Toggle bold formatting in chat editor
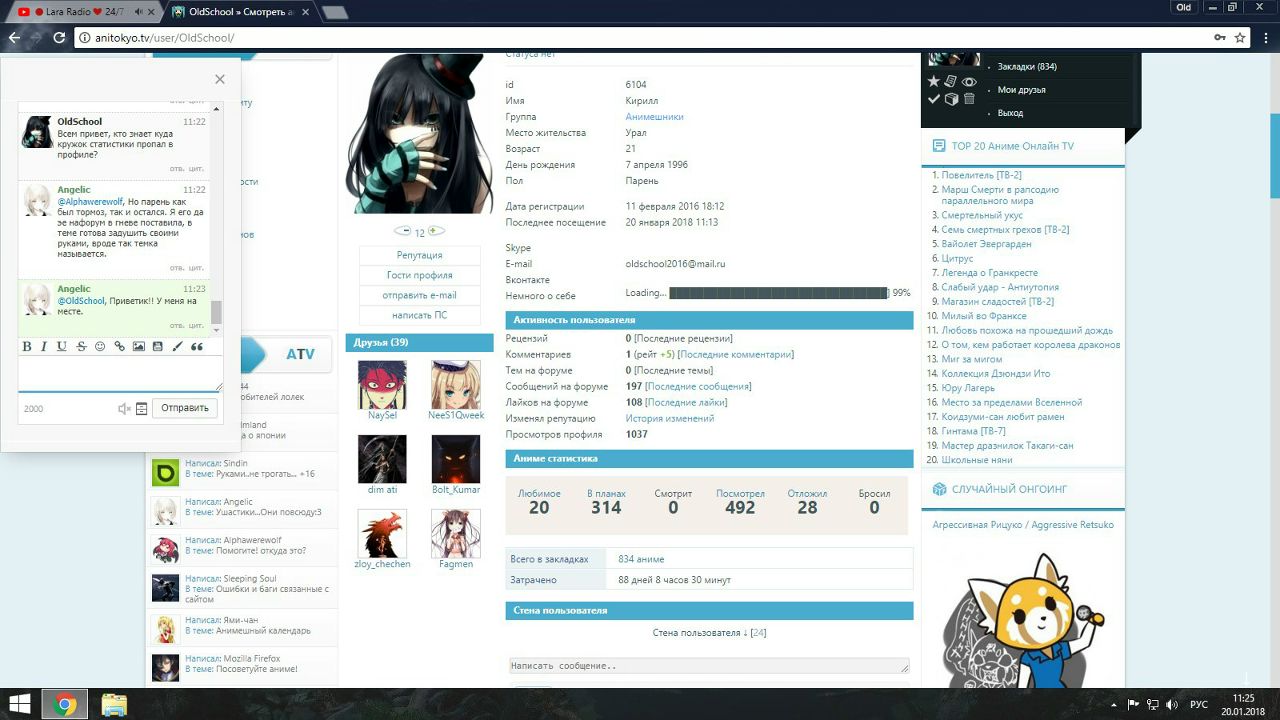Viewport: 1280px width, 720px height. pos(27,347)
